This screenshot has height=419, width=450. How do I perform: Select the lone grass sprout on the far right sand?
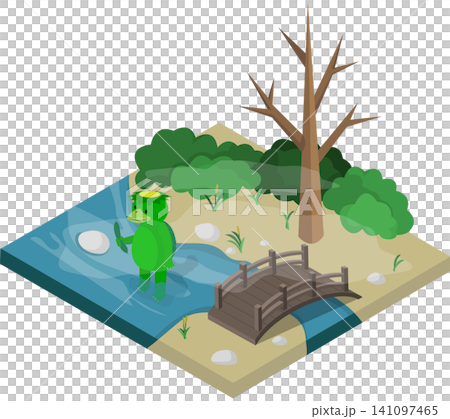(x=397, y=262)
